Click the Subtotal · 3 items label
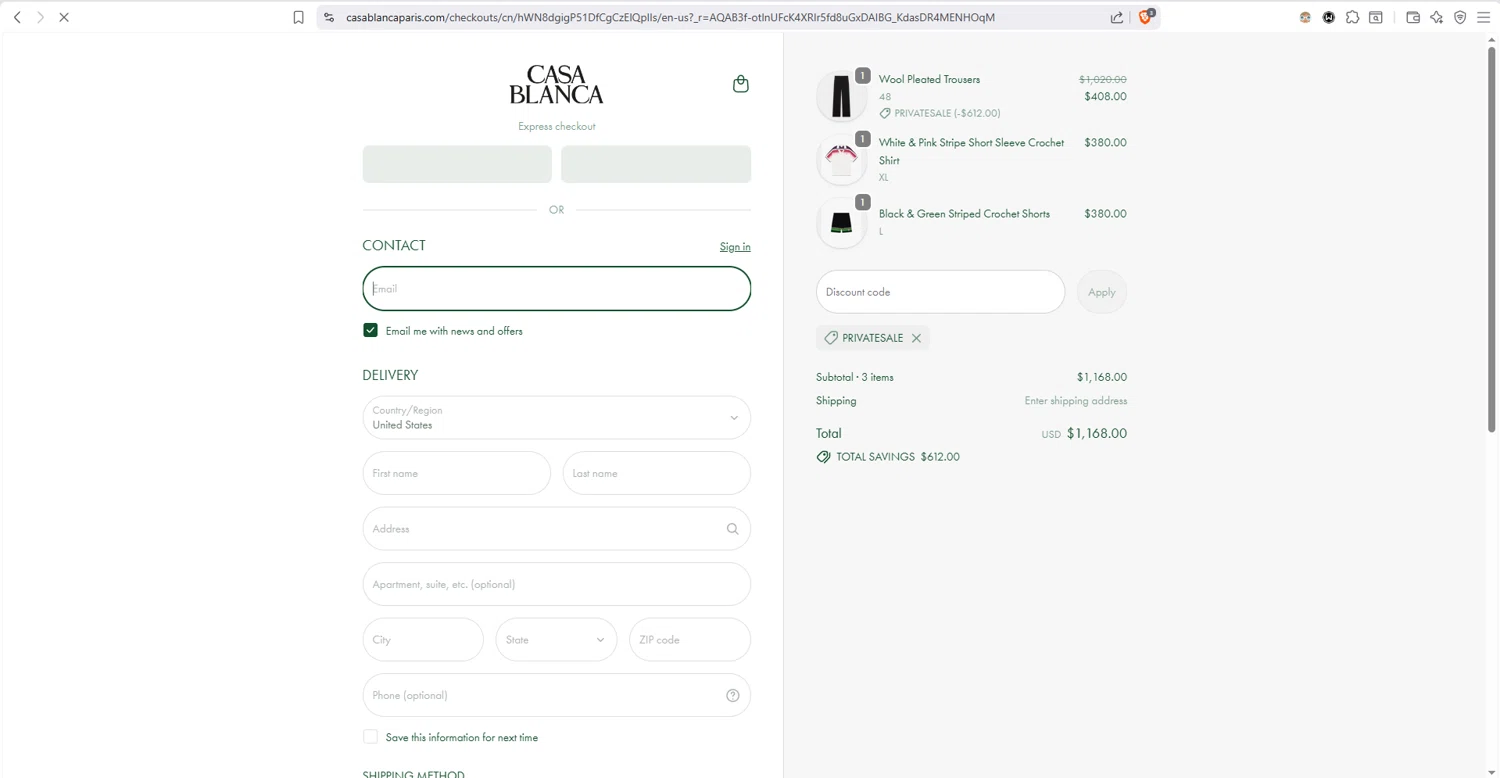 click(855, 377)
